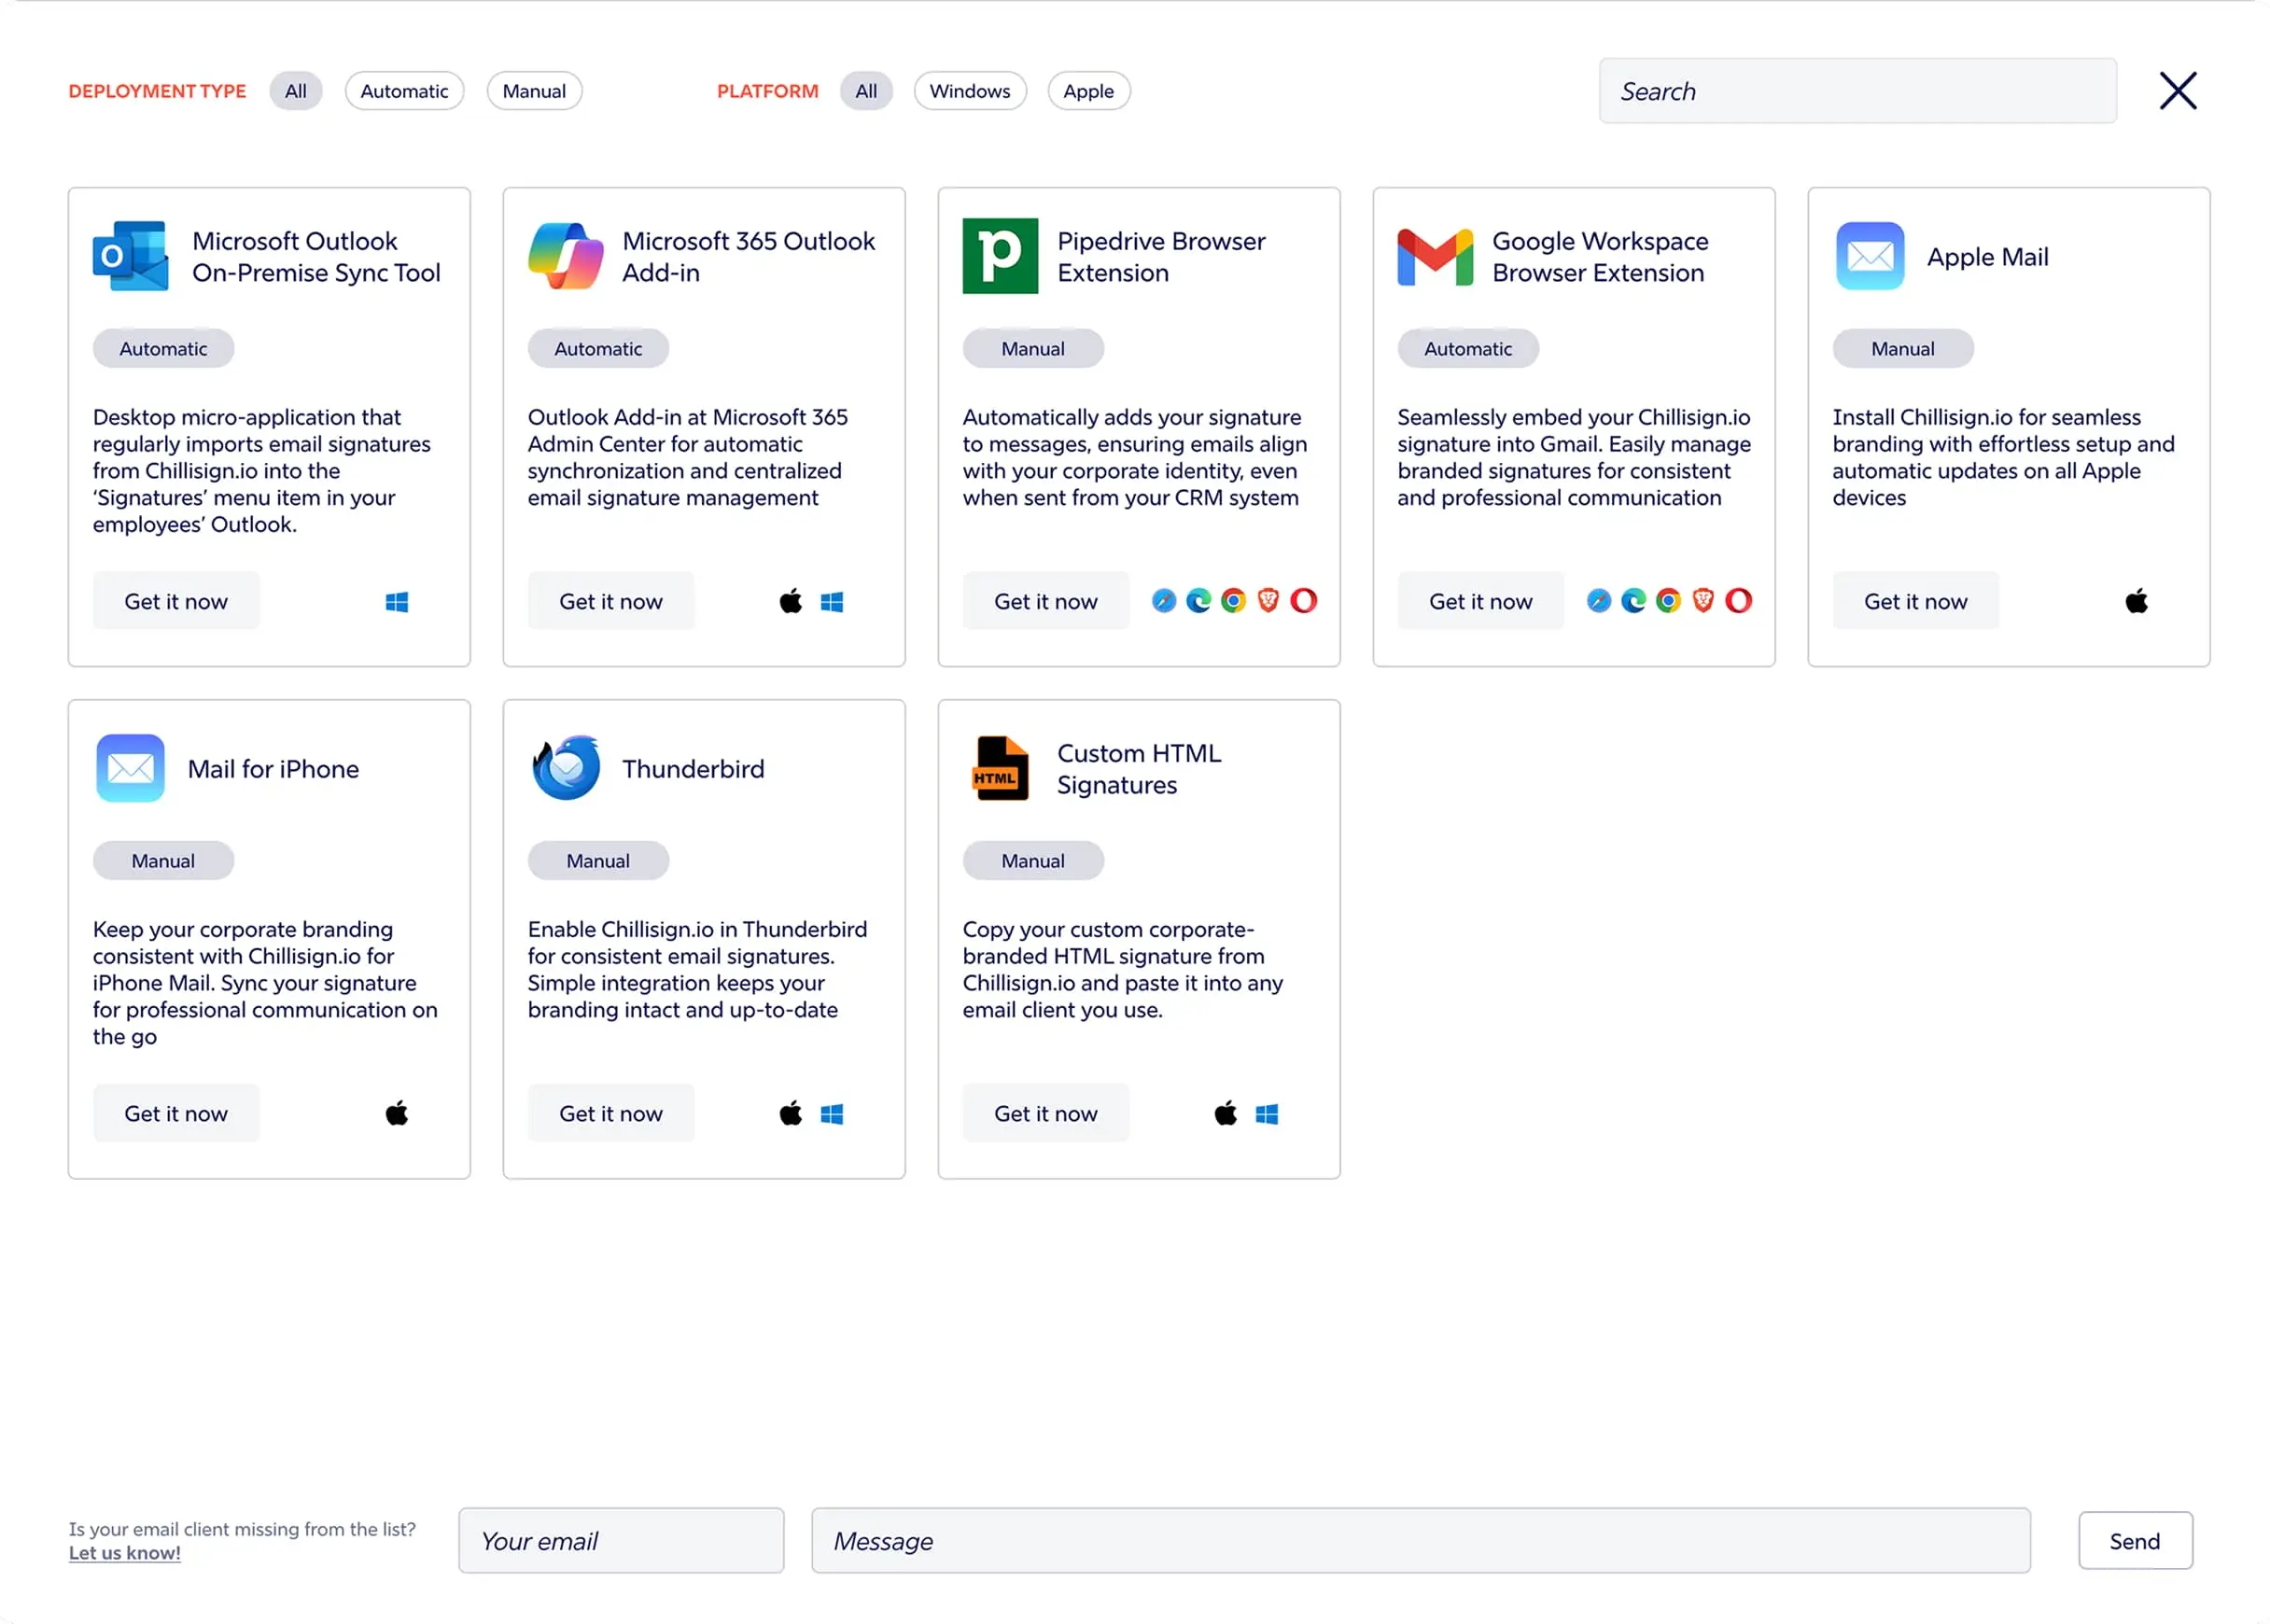This screenshot has height=1624, width=2270.
Task: Get it now for Thunderbird
Action: [611, 1113]
